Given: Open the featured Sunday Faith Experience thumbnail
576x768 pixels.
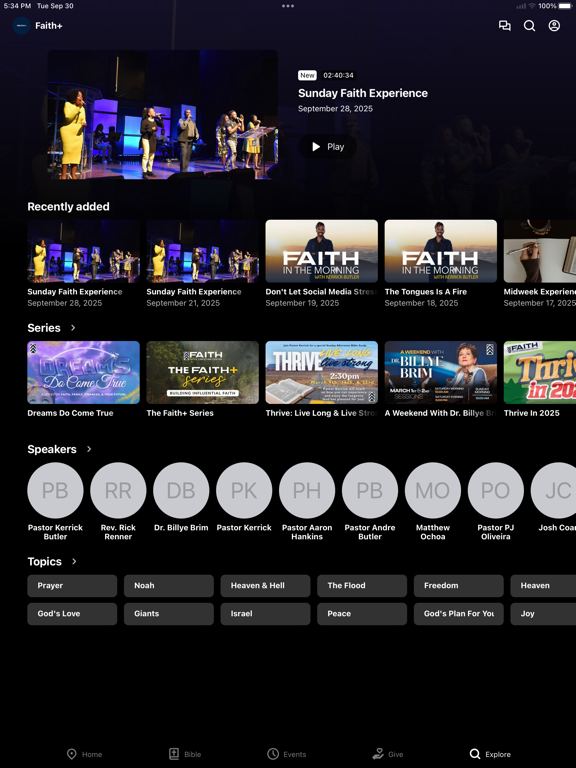Looking at the screenshot, I should pos(163,115).
